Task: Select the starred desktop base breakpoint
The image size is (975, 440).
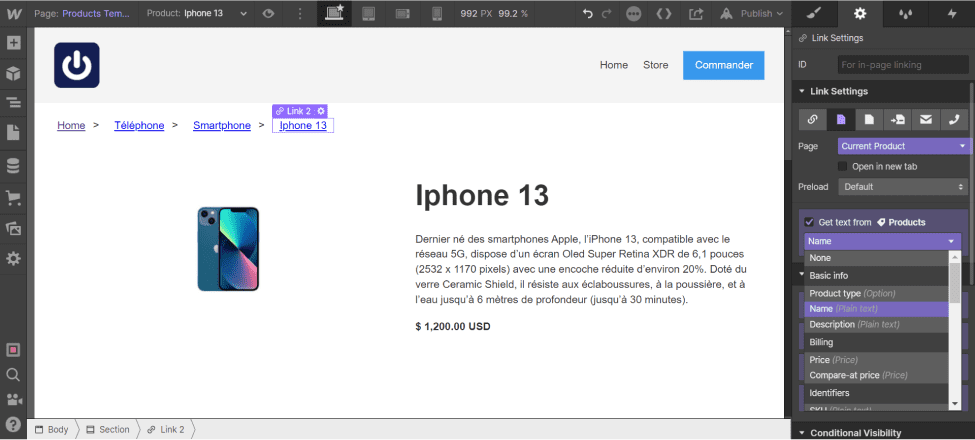Action: [335, 13]
